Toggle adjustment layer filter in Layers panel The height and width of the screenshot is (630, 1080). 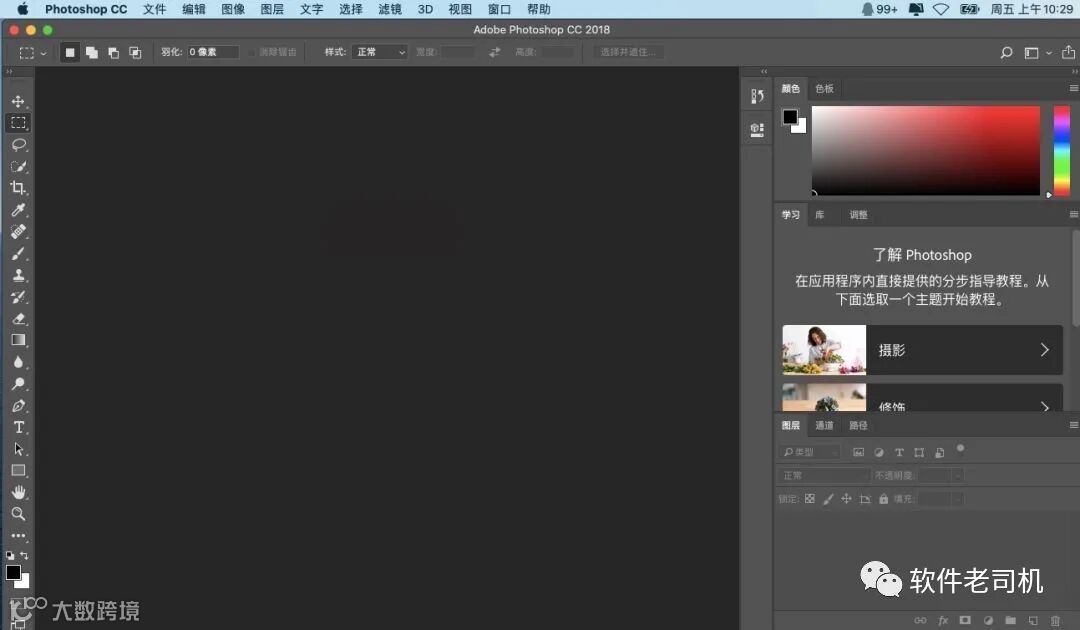pos(879,452)
